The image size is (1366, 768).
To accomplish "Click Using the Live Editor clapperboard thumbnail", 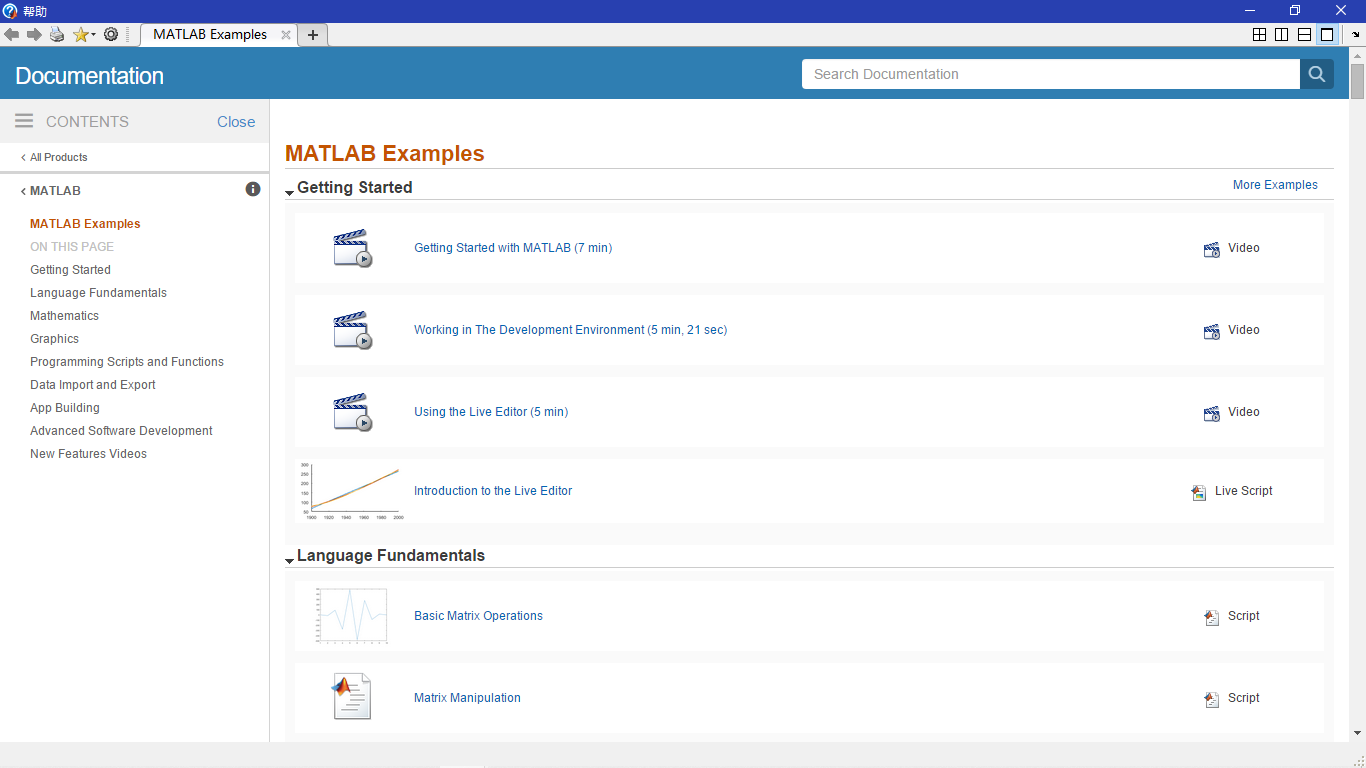I will (x=352, y=412).
